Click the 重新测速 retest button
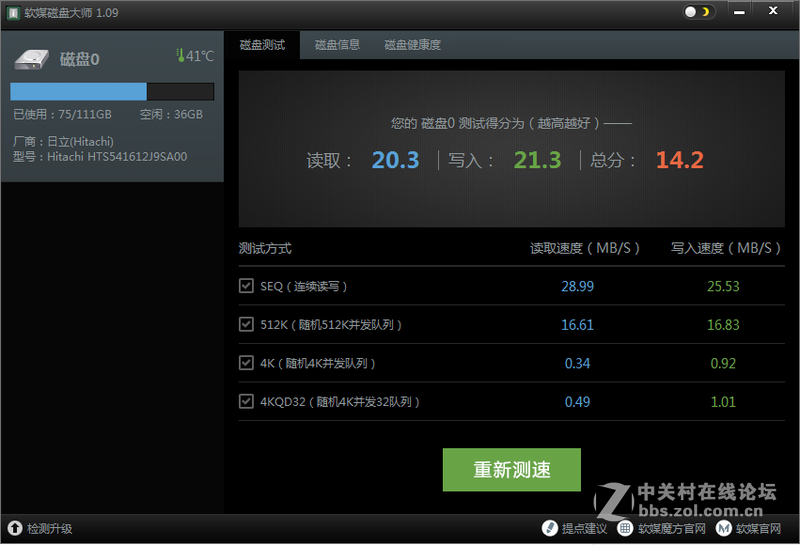The width and height of the screenshot is (800, 545). pyautogui.click(x=512, y=470)
